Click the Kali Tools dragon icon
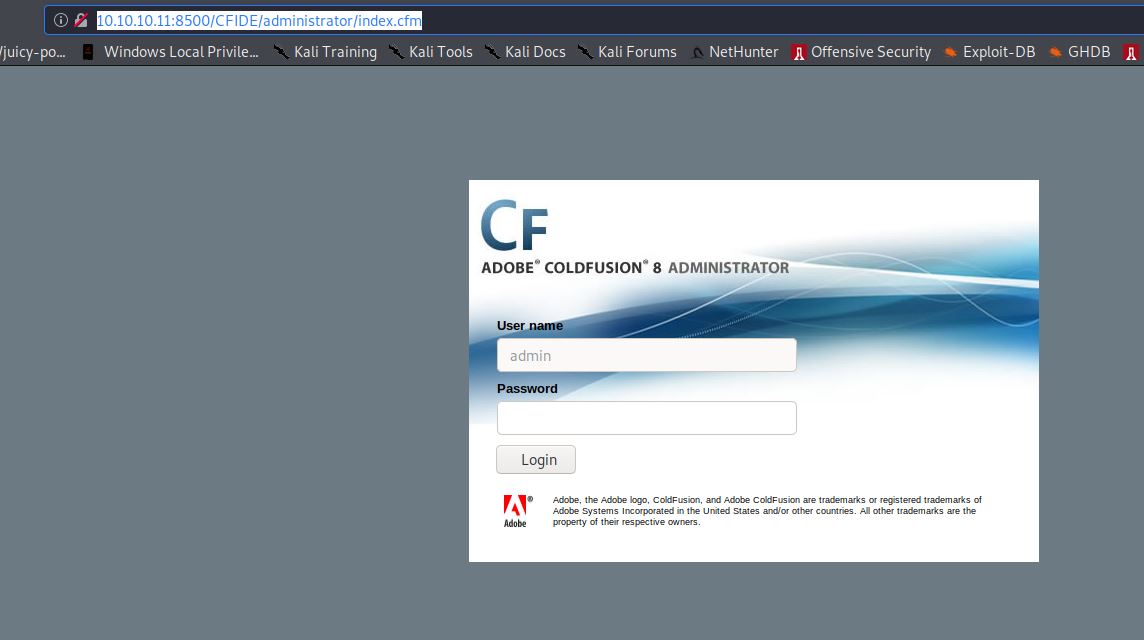 point(396,52)
